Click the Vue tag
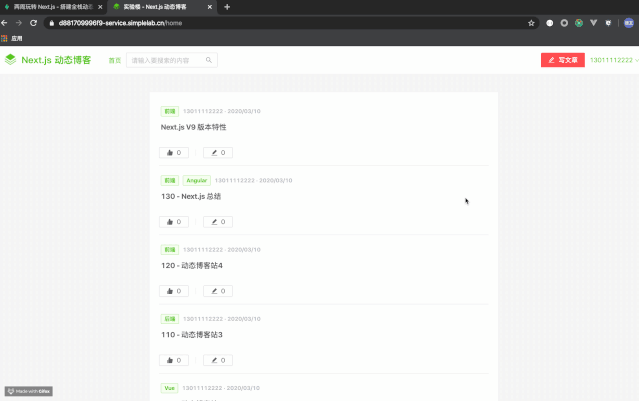The height and width of the screenshot is (401, 639). (169, 388)
